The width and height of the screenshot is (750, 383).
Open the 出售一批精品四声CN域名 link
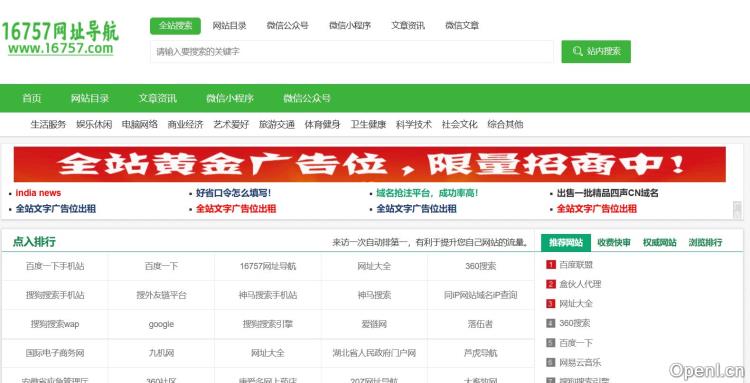[x=607, y=193]
